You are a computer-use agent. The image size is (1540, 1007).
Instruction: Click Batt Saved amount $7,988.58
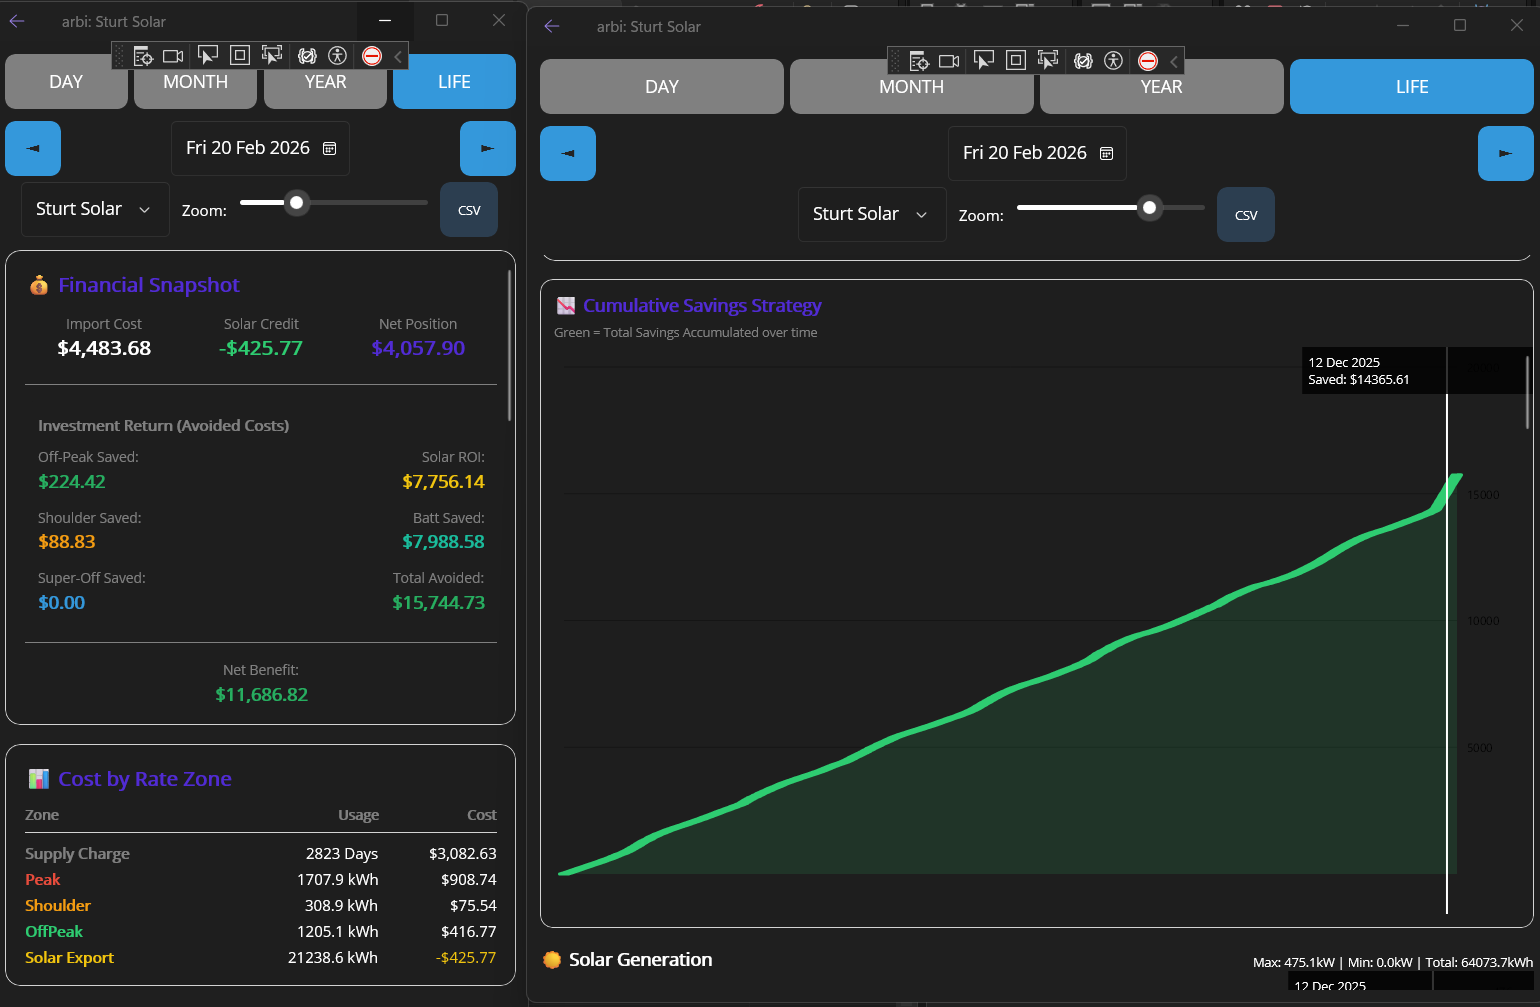coord(443,542)
